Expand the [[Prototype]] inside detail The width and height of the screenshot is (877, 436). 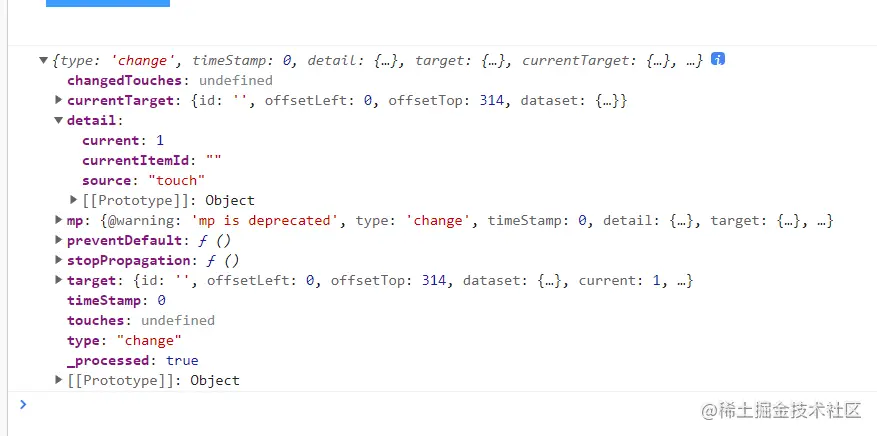click(x=74, y=200)
